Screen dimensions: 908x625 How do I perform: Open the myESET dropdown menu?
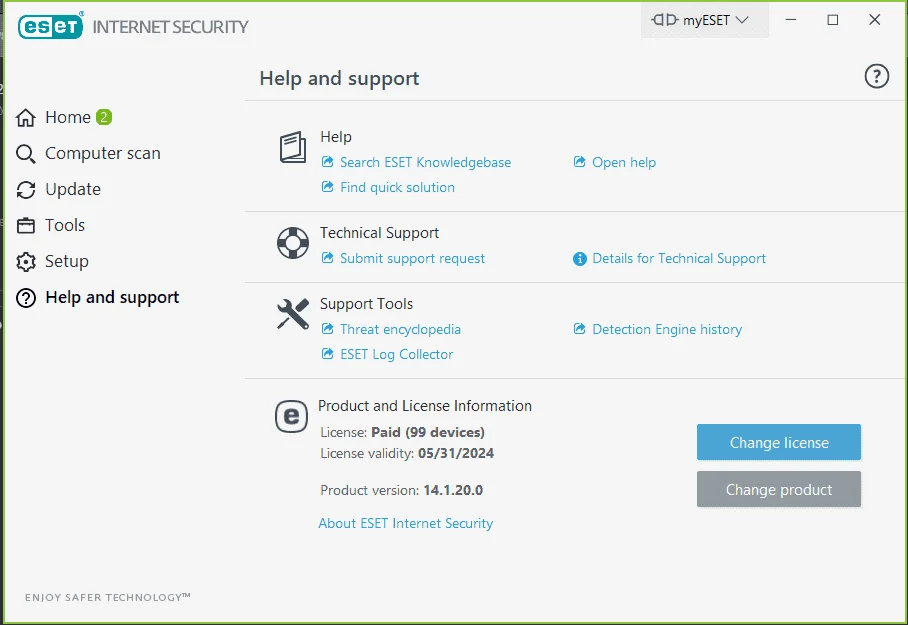(705, 20)
